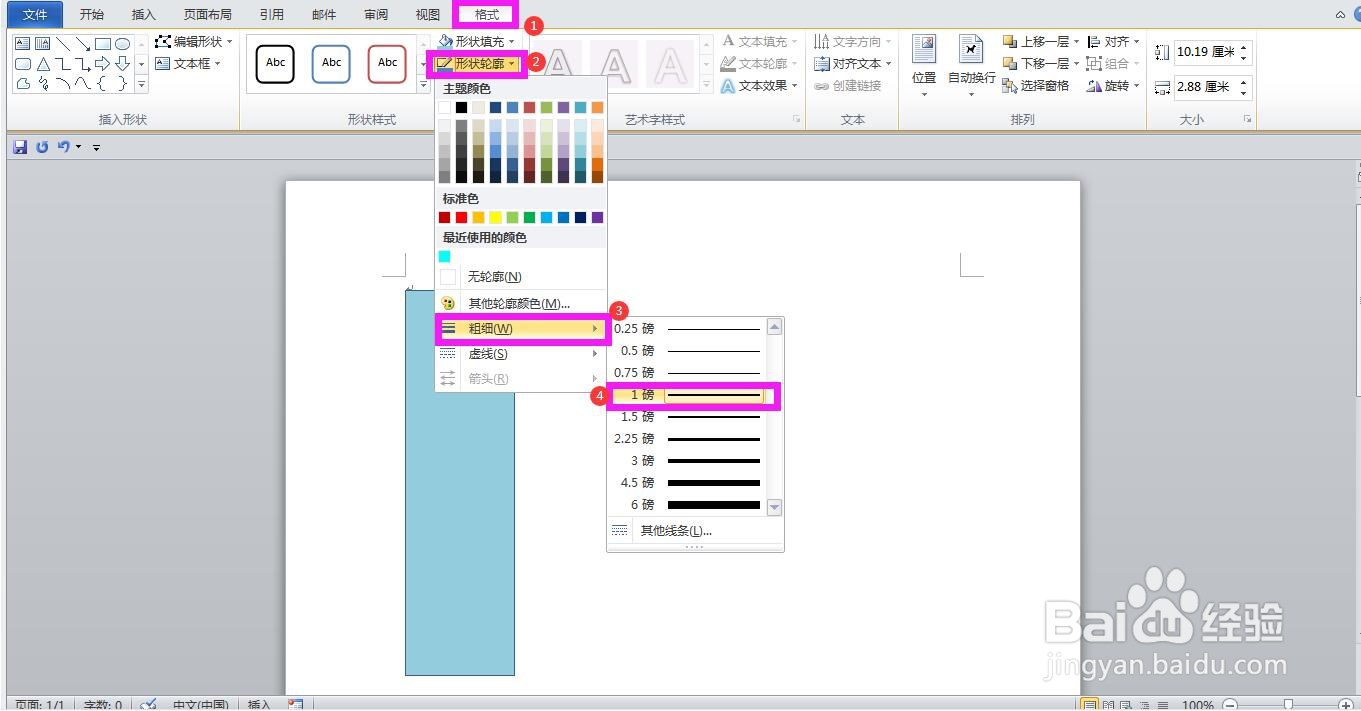Click the zoom slider in the status bar
The image size is (1361, 711).
tap(1288, 705)
